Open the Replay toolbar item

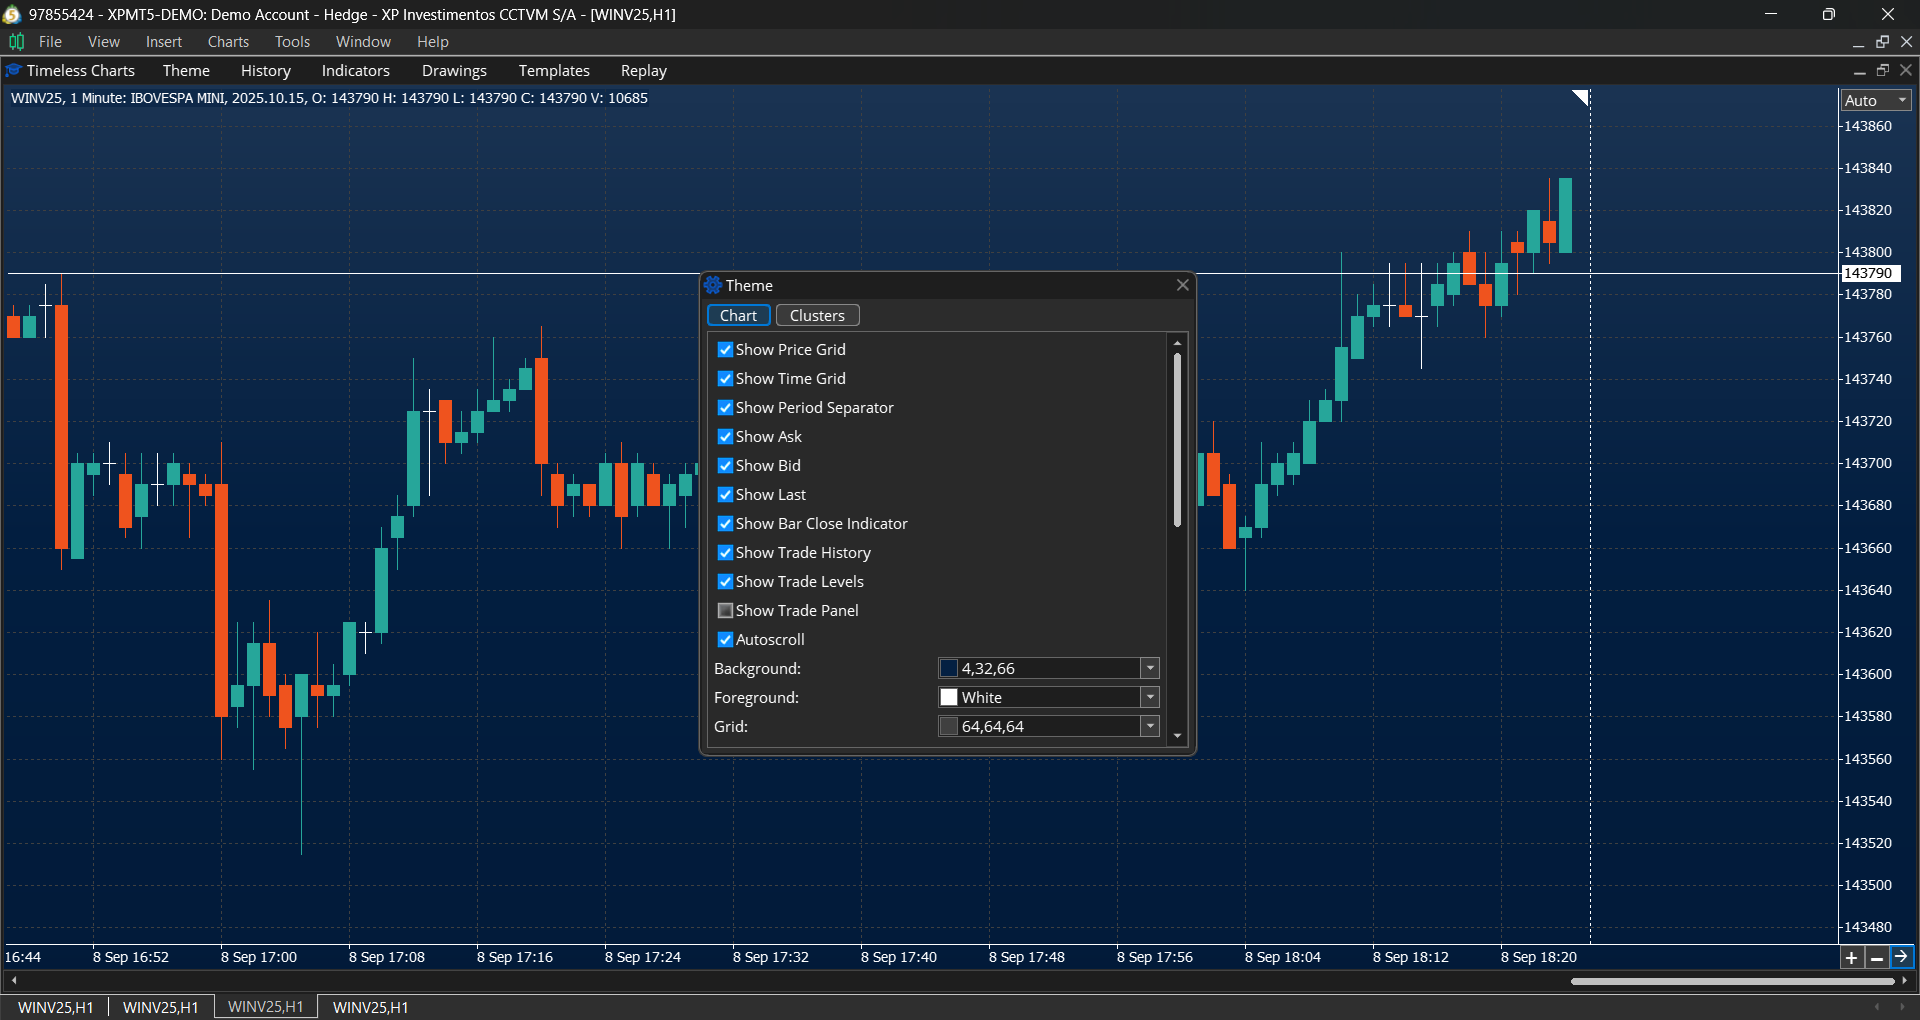(643, 70)
